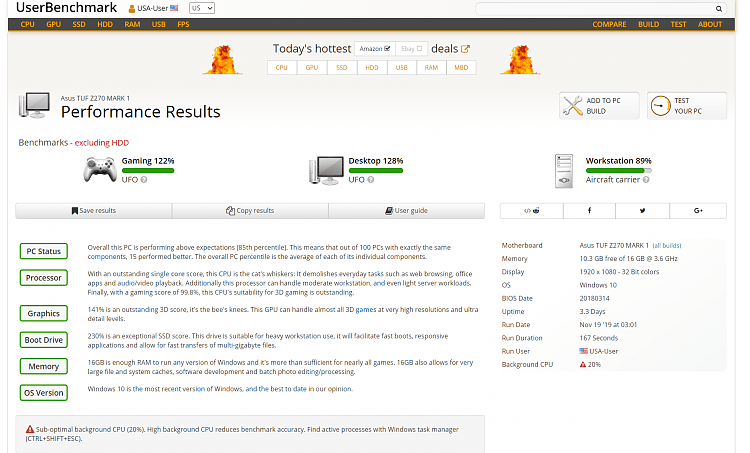Click the sub-optimal CPU warning icon
The width and height of the screenshot is (750, 453).
[x=30, y=430]
